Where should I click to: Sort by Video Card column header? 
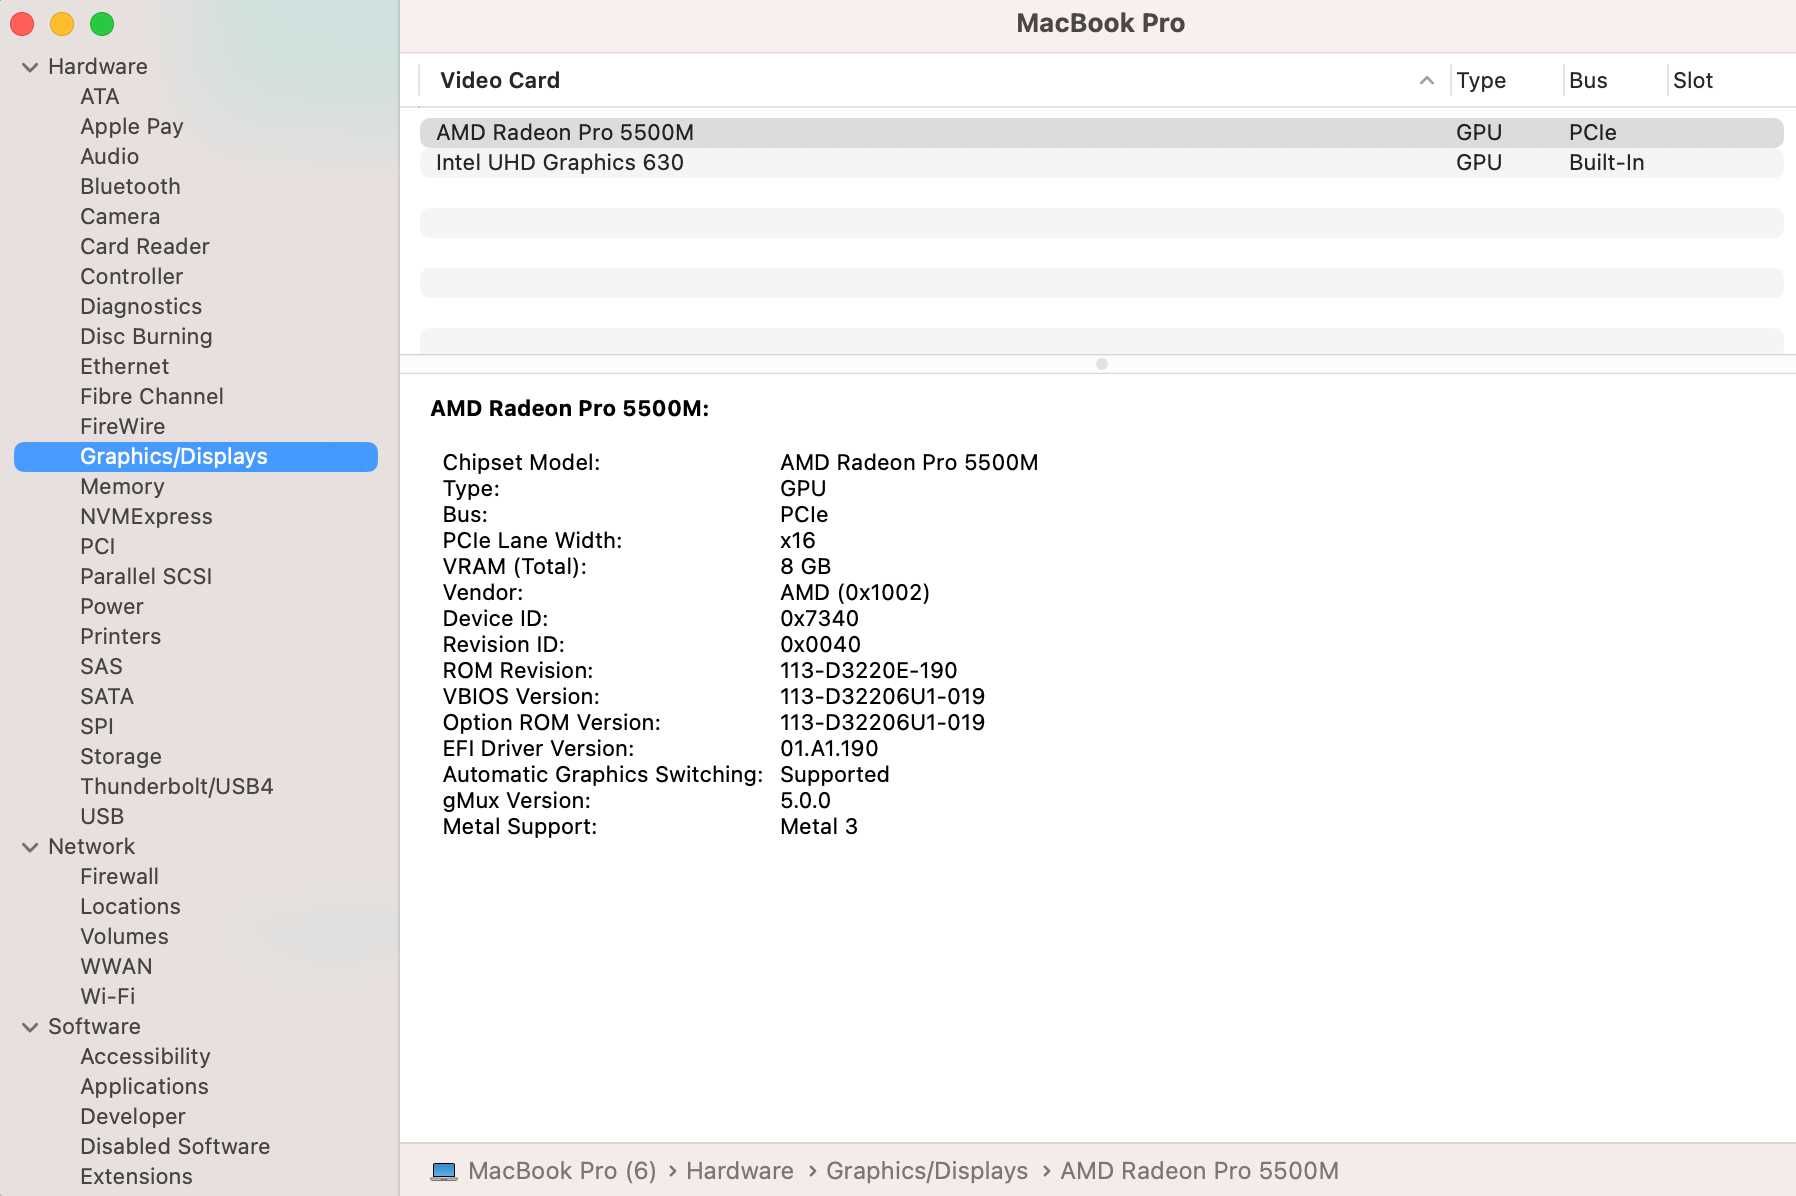(500, 81)
